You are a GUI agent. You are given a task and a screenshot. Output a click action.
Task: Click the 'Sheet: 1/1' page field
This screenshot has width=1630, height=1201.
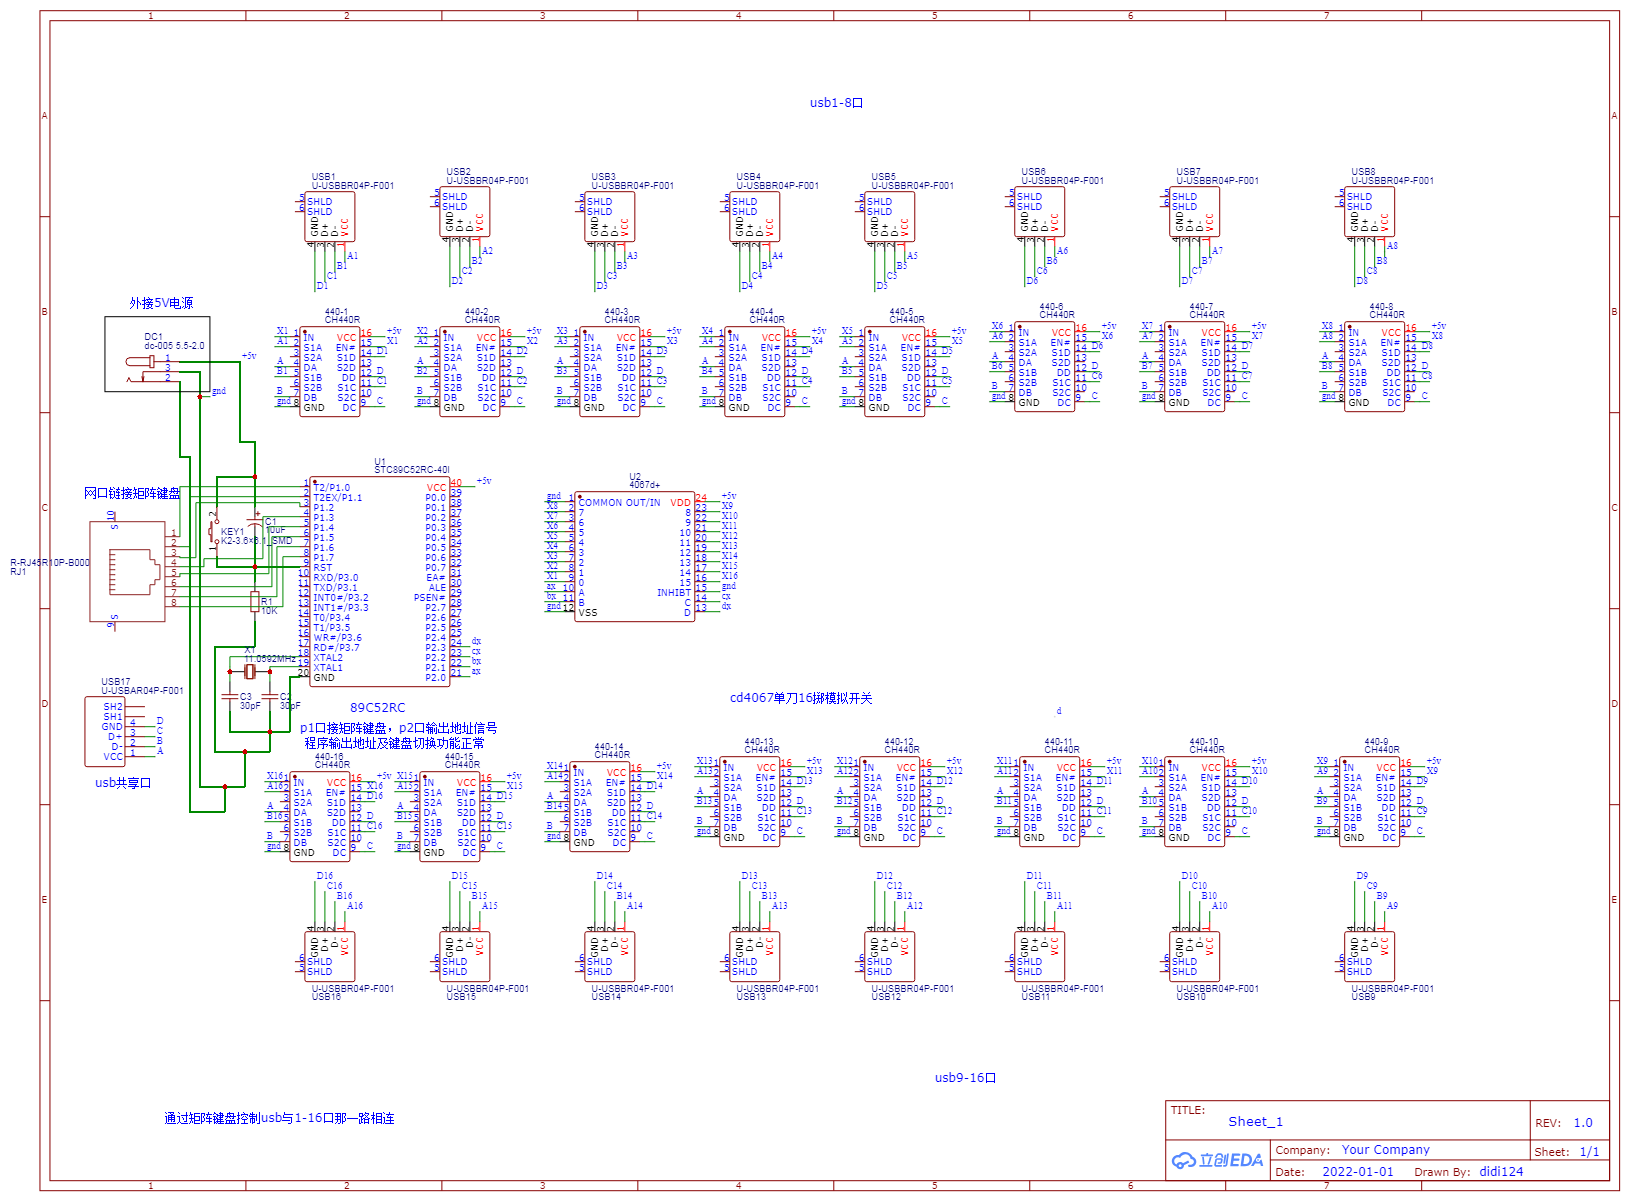[x=1567, y=1152]
